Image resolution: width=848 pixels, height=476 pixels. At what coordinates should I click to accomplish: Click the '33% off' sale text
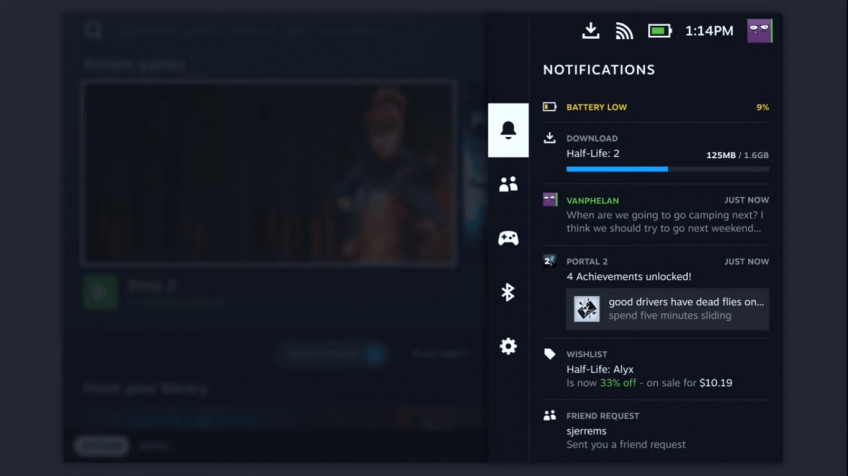click(618, 383)
